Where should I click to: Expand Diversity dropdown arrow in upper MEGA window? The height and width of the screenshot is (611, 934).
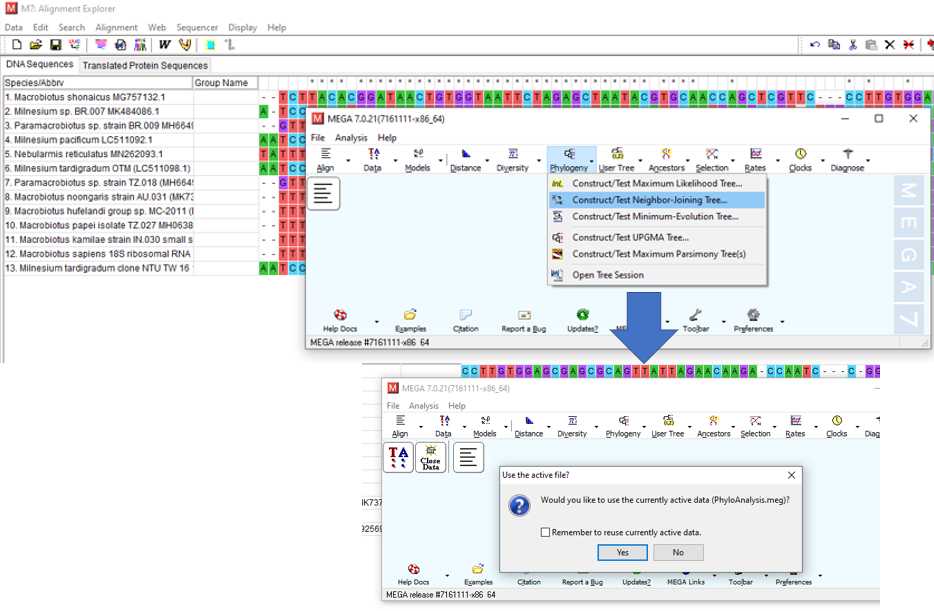tap(540, 161)
